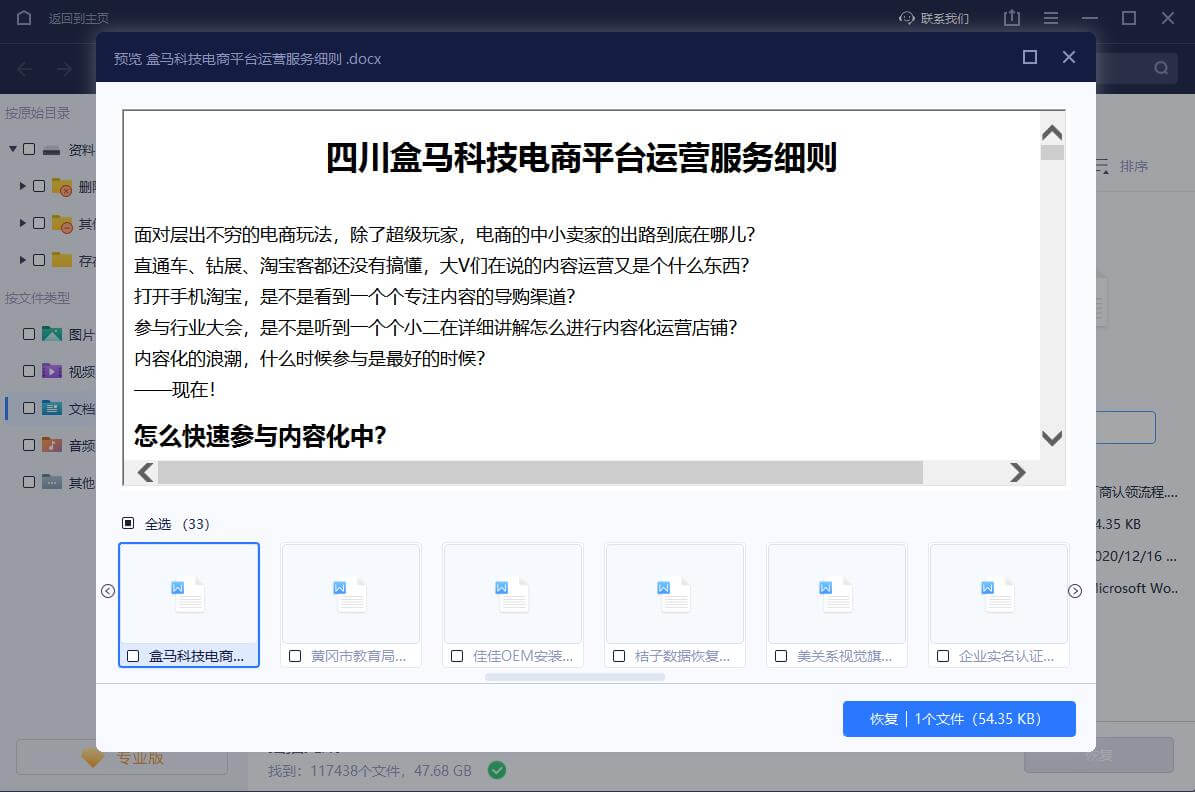Open the 美关系视觉旗 document thumbnail
This screenshot has height=792, width=1195.
837,595
